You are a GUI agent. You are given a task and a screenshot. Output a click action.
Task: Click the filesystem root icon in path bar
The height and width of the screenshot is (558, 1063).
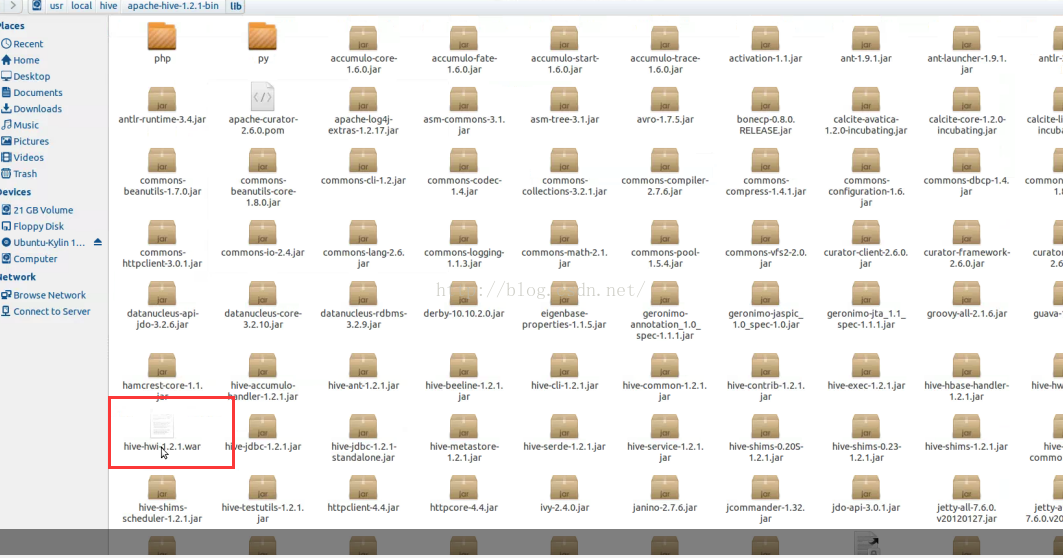pos(37,5)
